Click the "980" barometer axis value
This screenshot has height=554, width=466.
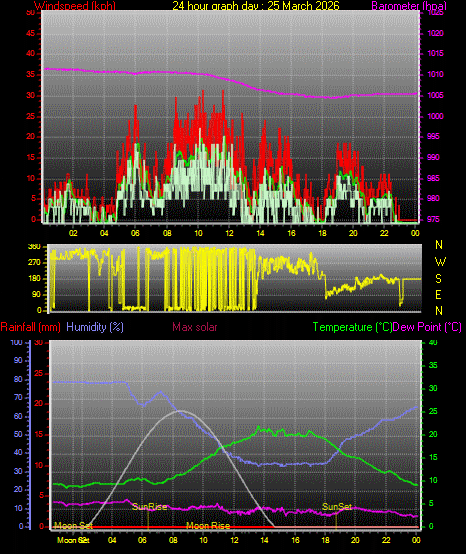coord(433,199)
